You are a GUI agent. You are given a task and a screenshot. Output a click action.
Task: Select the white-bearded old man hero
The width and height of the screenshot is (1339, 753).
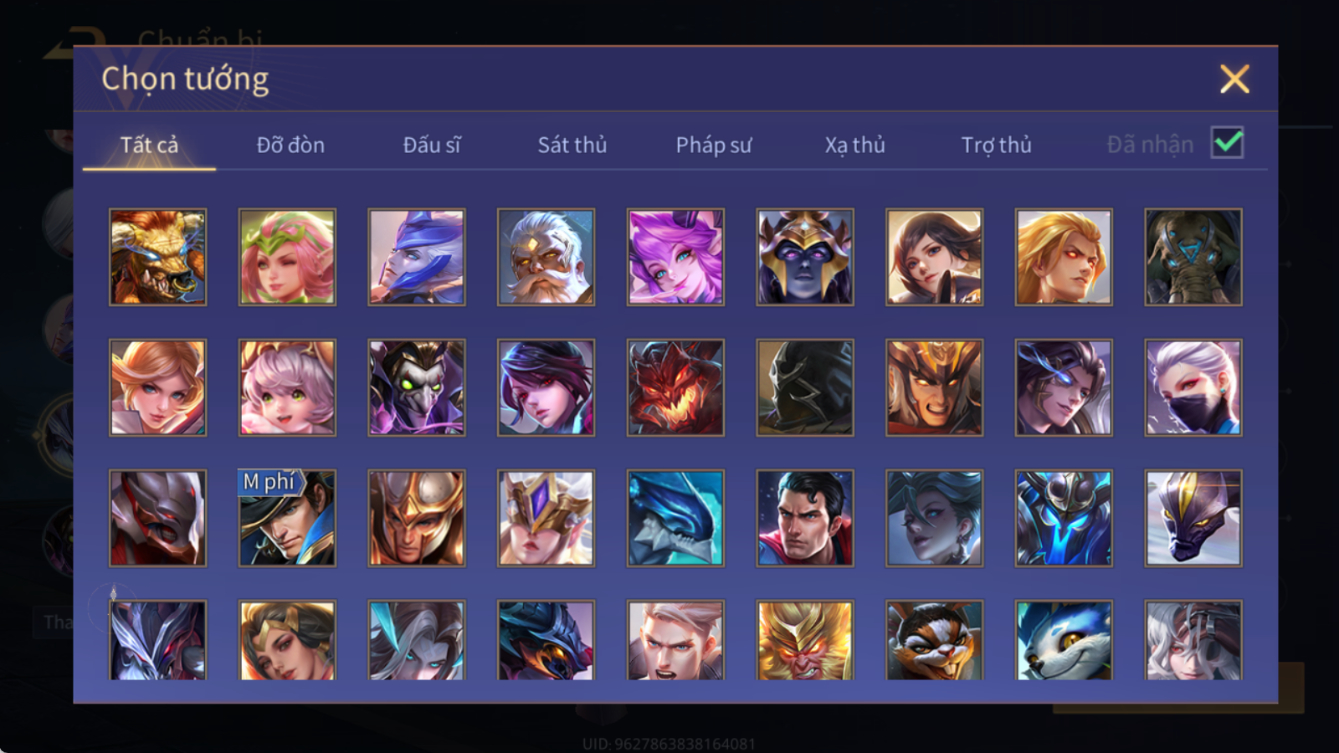[546, 257]
